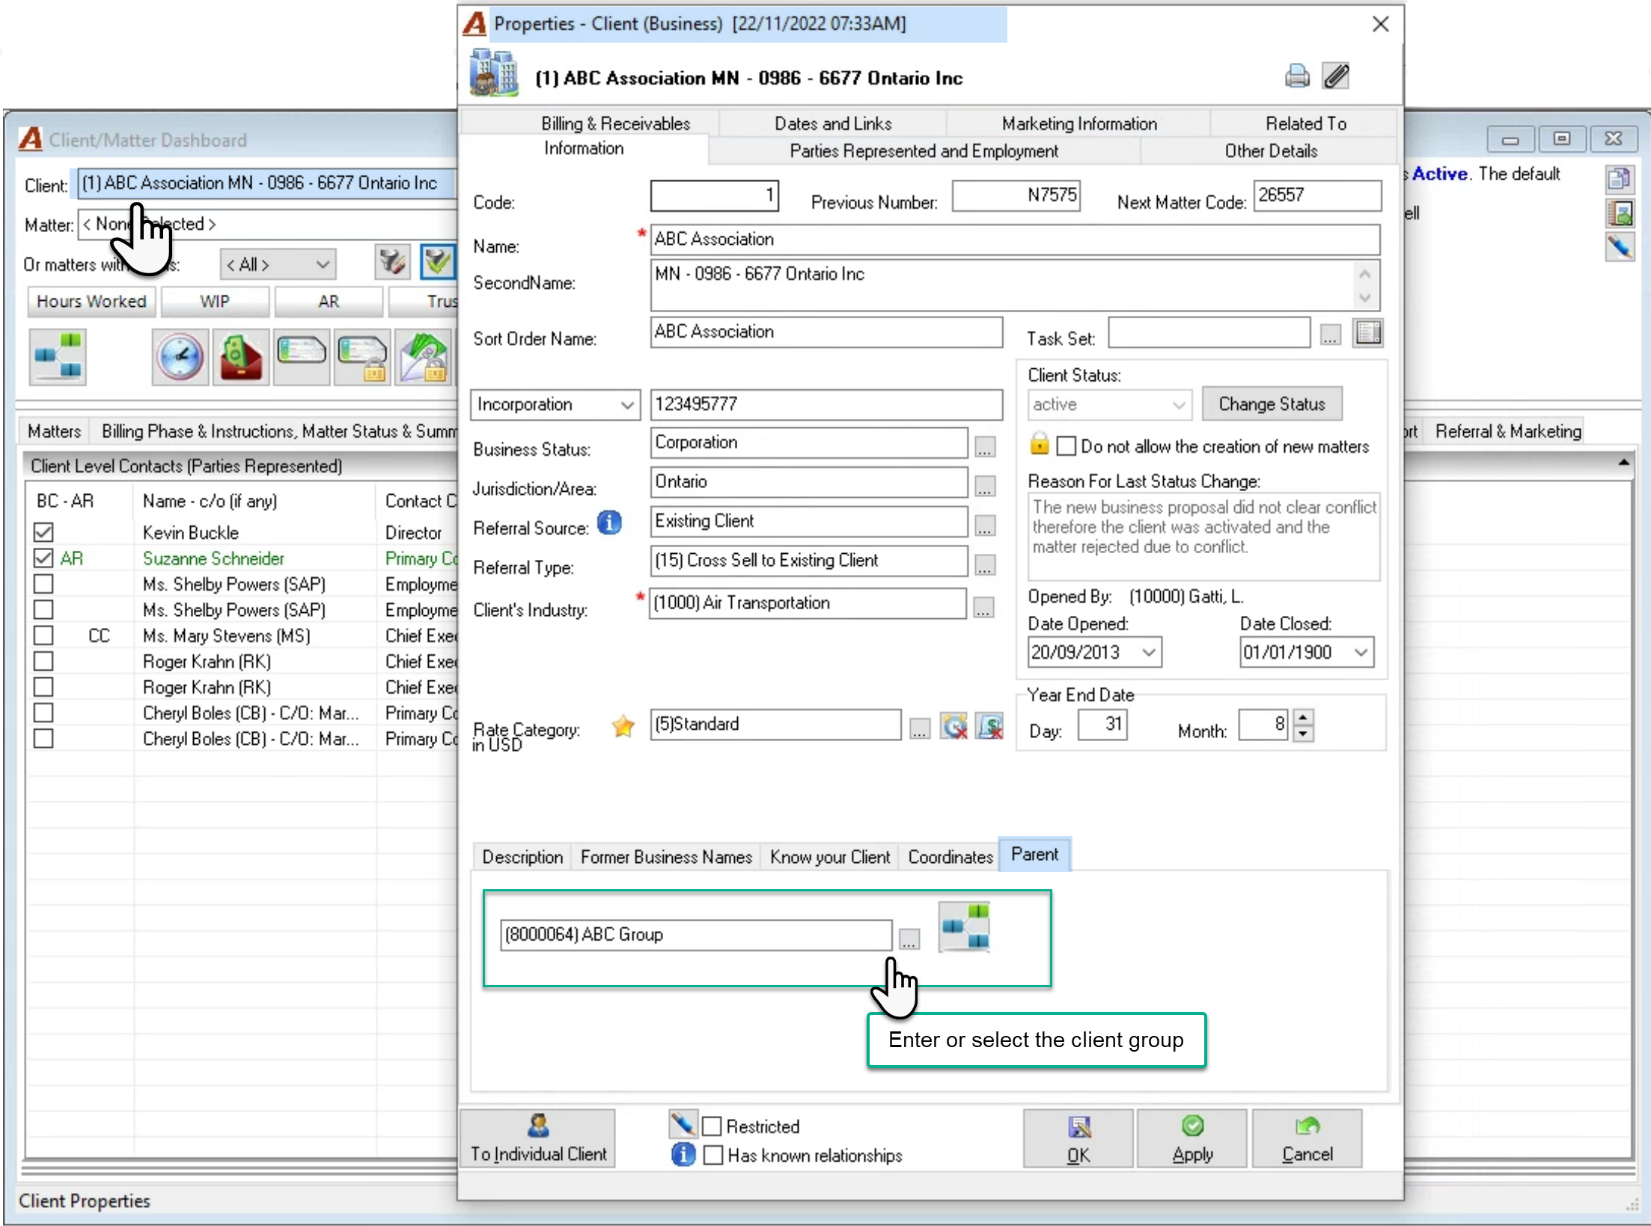Click the rate remove icon with red X
Image resolution: width=1651 pixels, height=1226 pixels.
989,726
